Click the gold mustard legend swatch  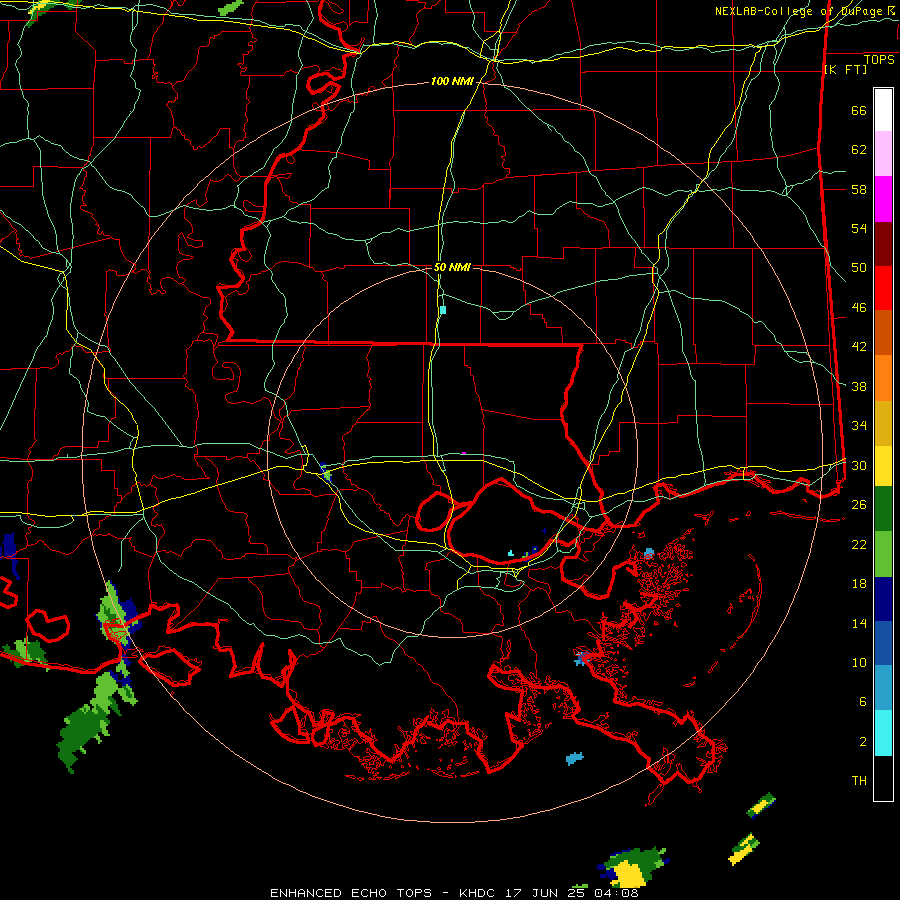click(883, 423)
